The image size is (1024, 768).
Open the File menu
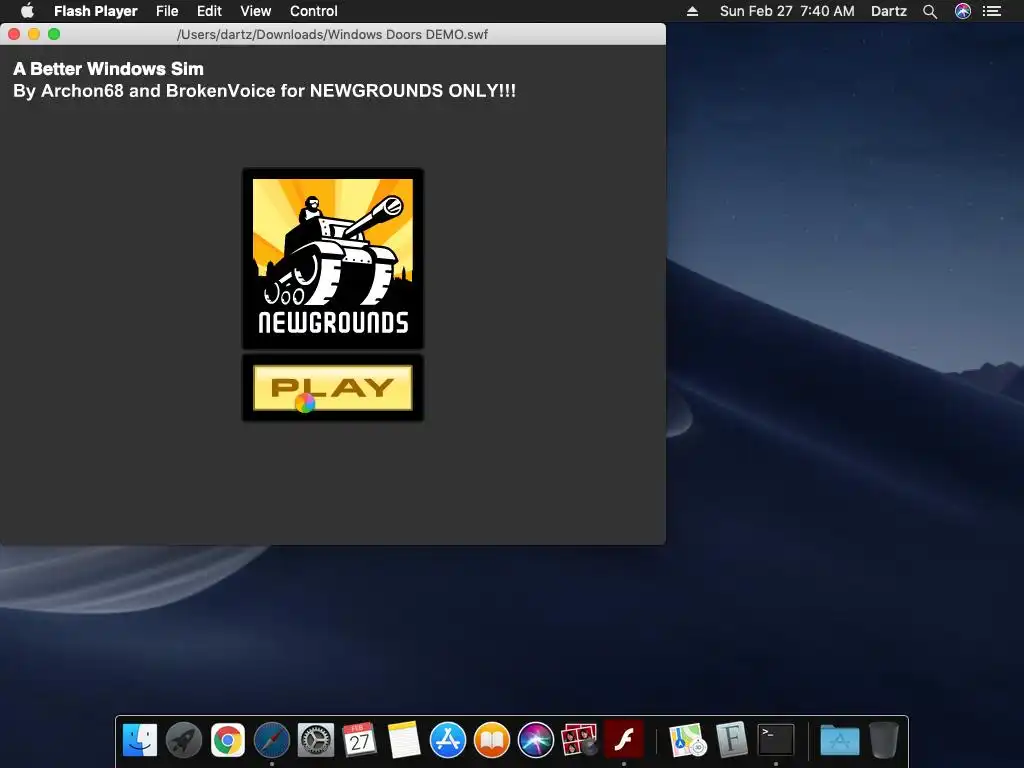coord(167,11)
